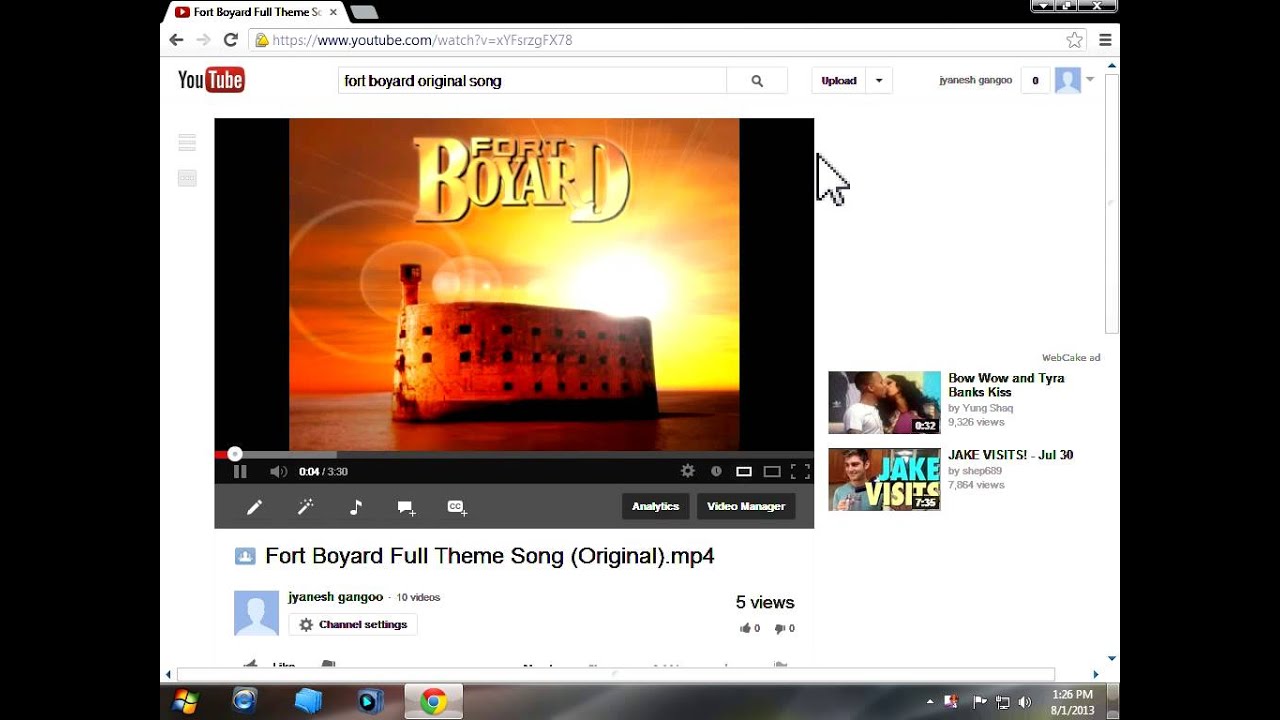
Task: Click the download icon beside video title
Action: [245, 556]
